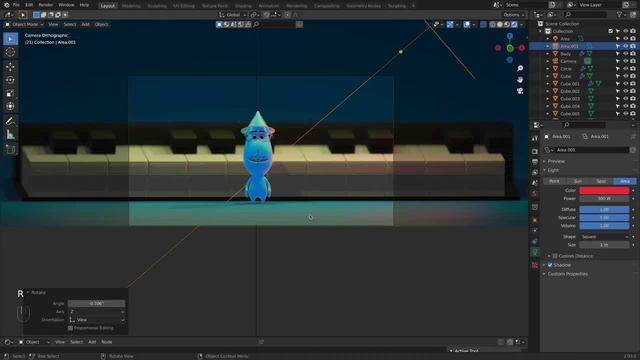Select the Select Box tool
Image resolution: width=640 pixels, height=360 pixels.
tap(10, 39)
